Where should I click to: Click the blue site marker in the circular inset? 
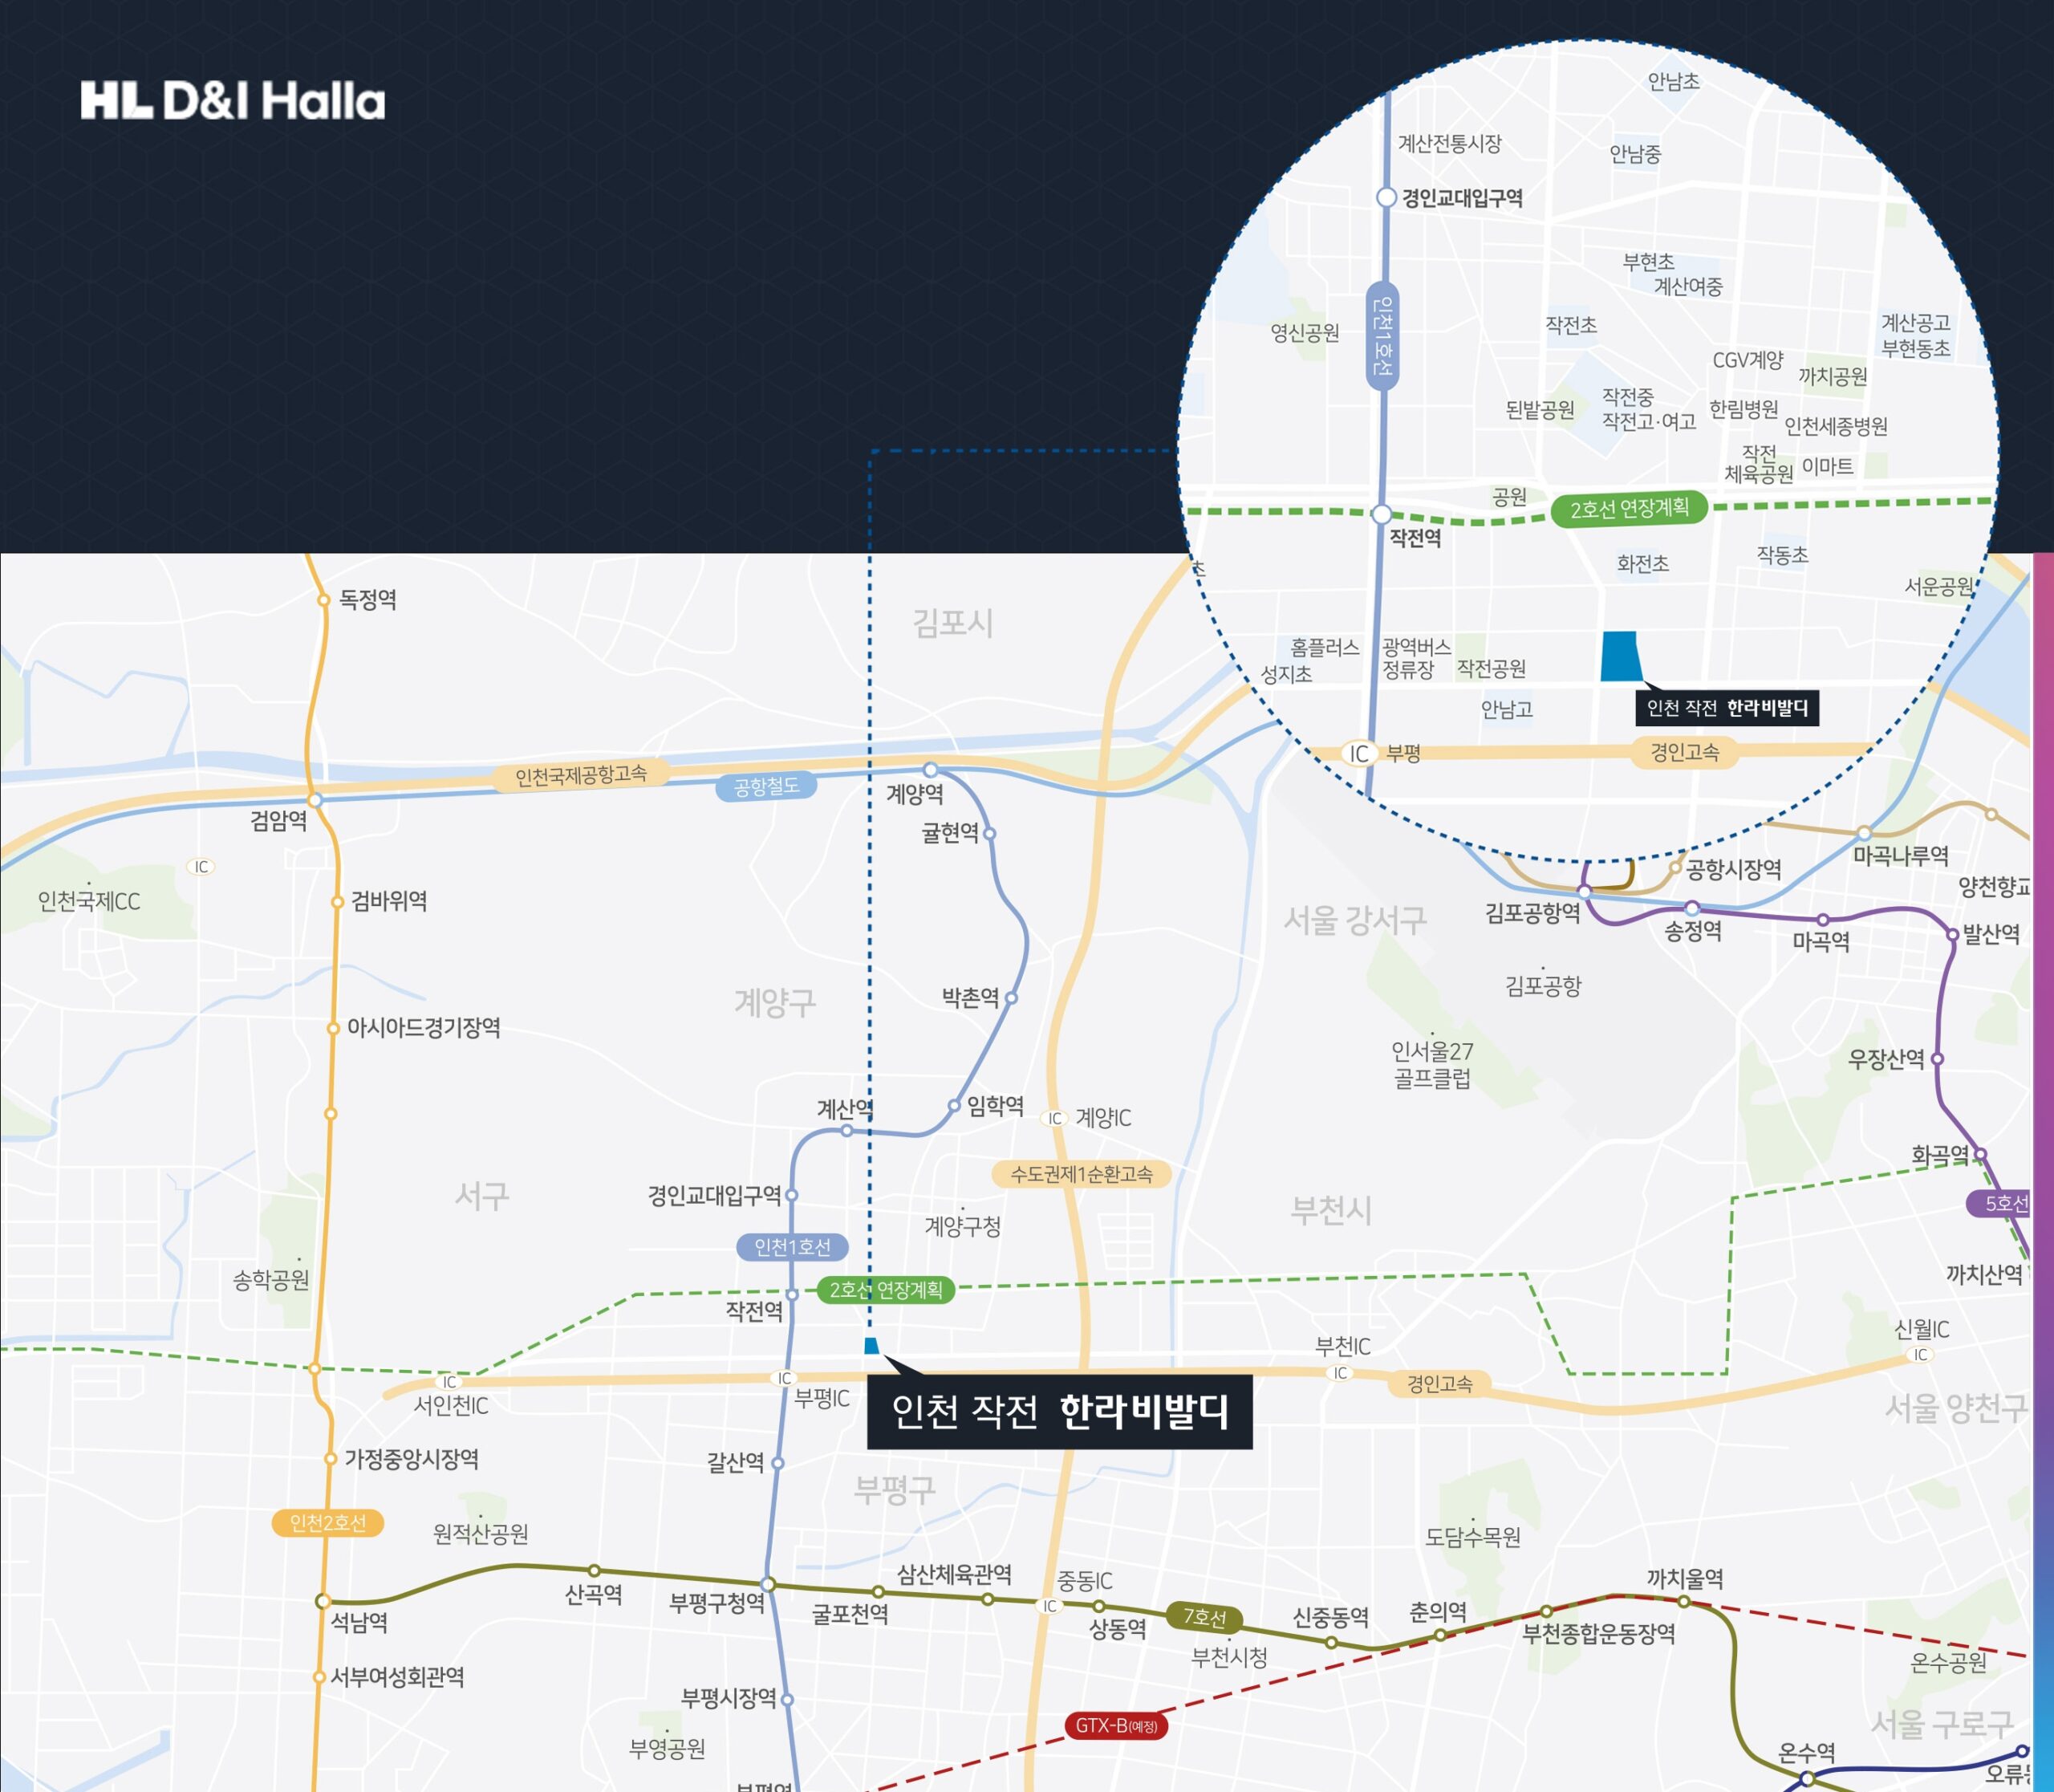coord(1620,656)
